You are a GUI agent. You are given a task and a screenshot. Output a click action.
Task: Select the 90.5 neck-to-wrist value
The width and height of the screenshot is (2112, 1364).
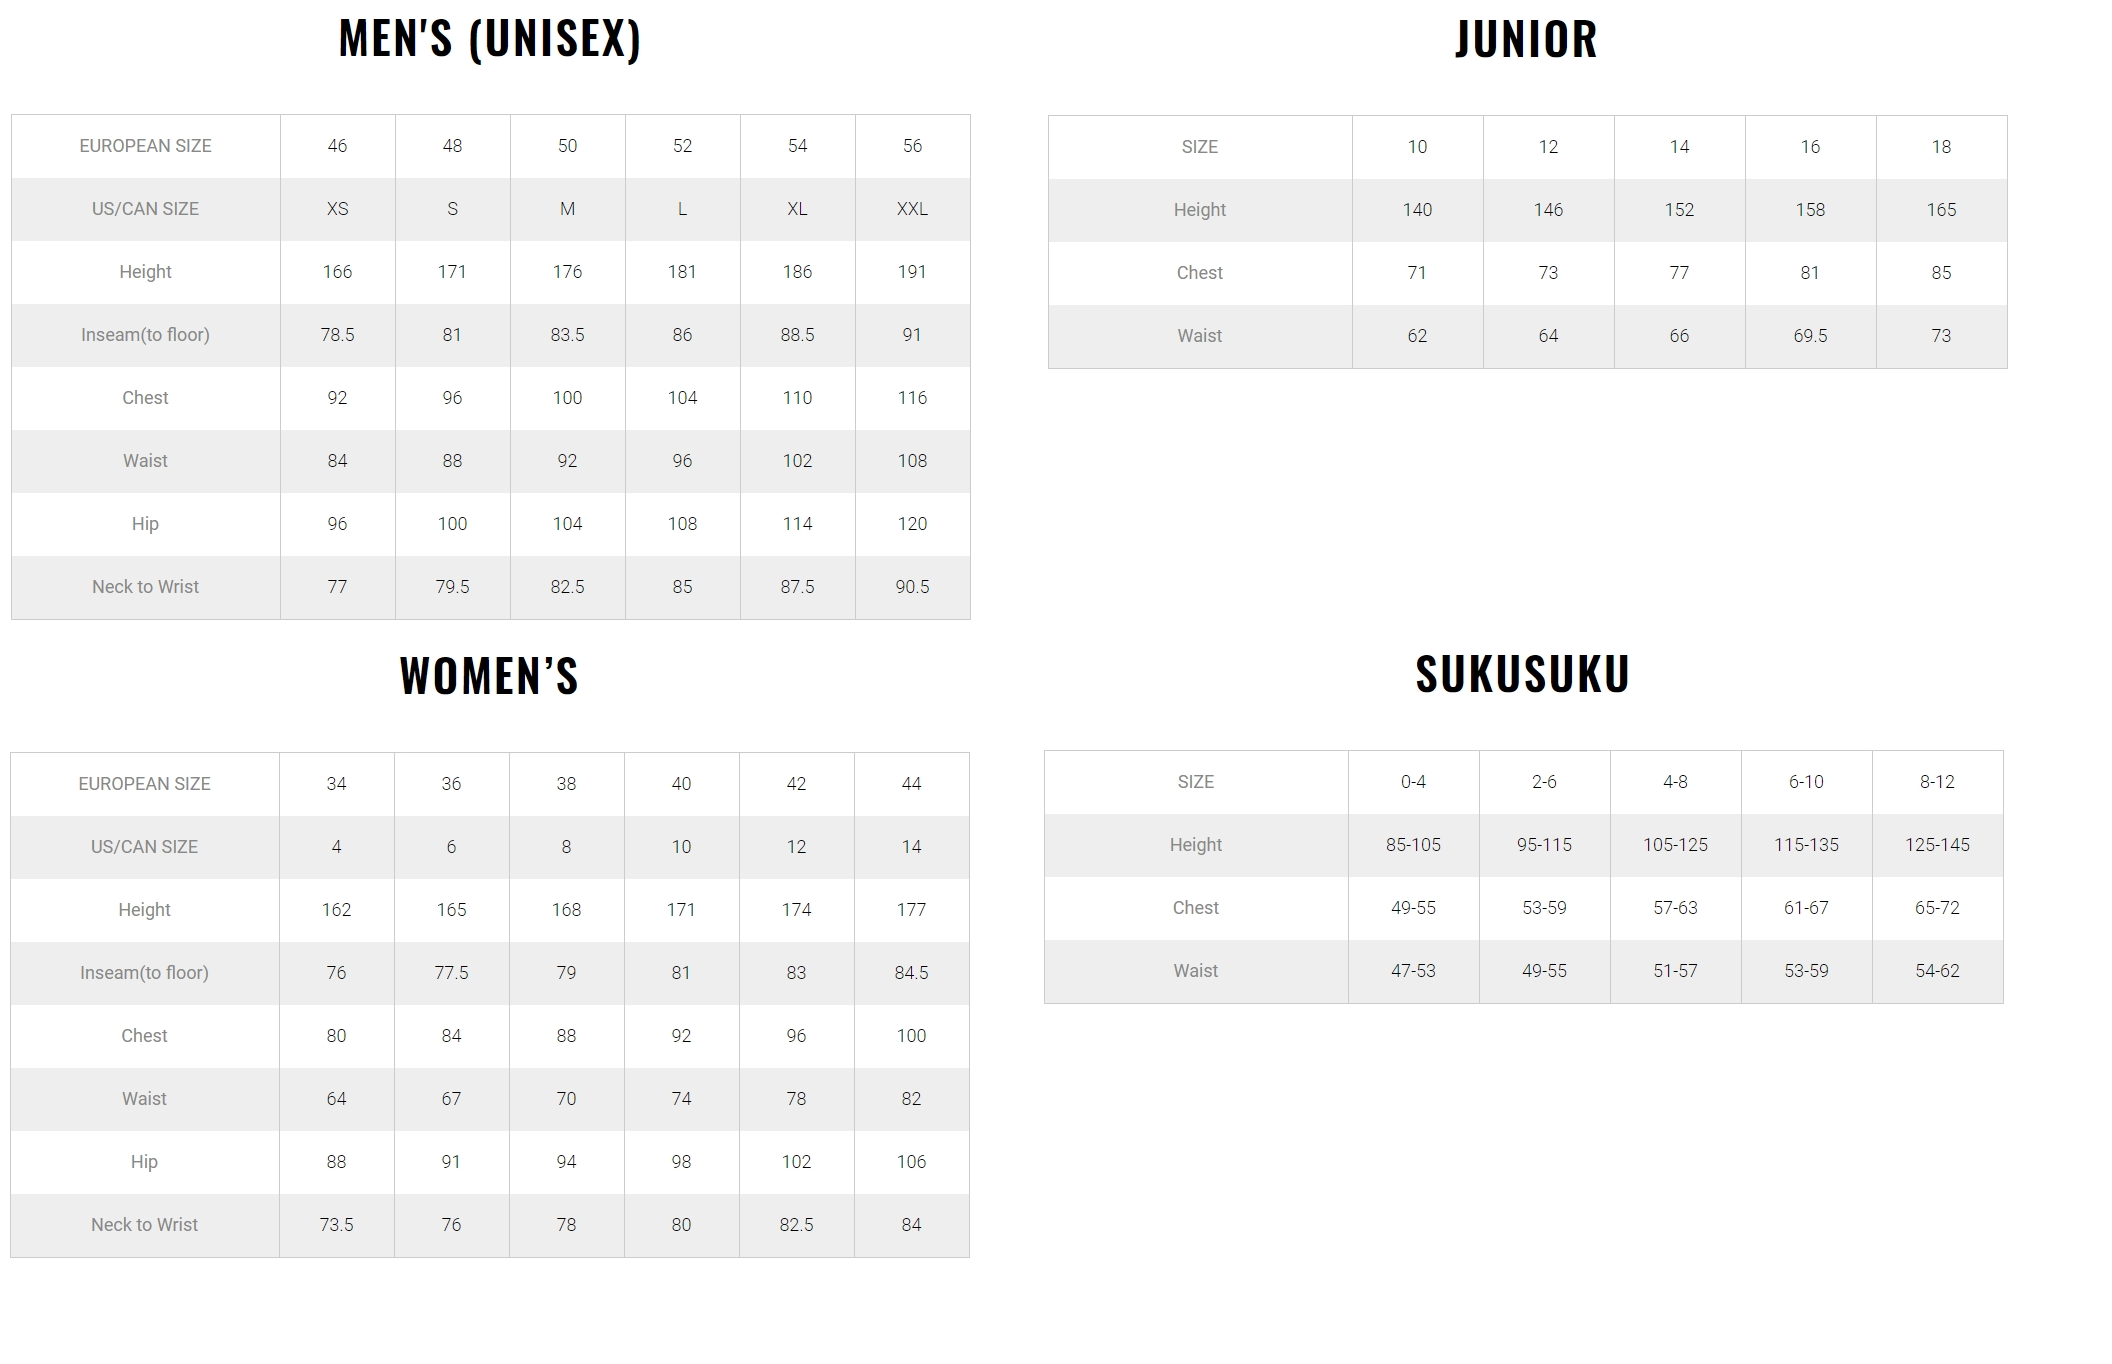click(912, 587)
